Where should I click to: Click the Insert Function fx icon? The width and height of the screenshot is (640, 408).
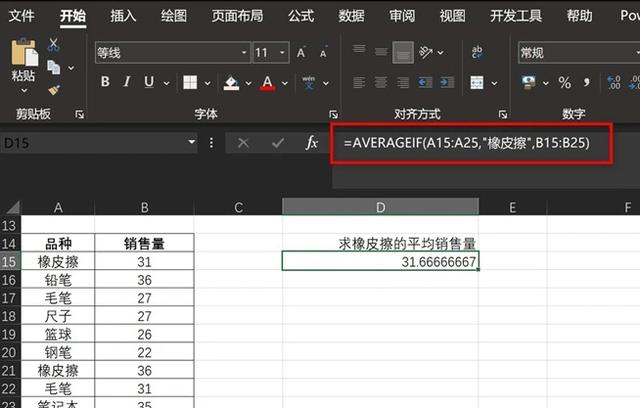[x=312, y=143]
